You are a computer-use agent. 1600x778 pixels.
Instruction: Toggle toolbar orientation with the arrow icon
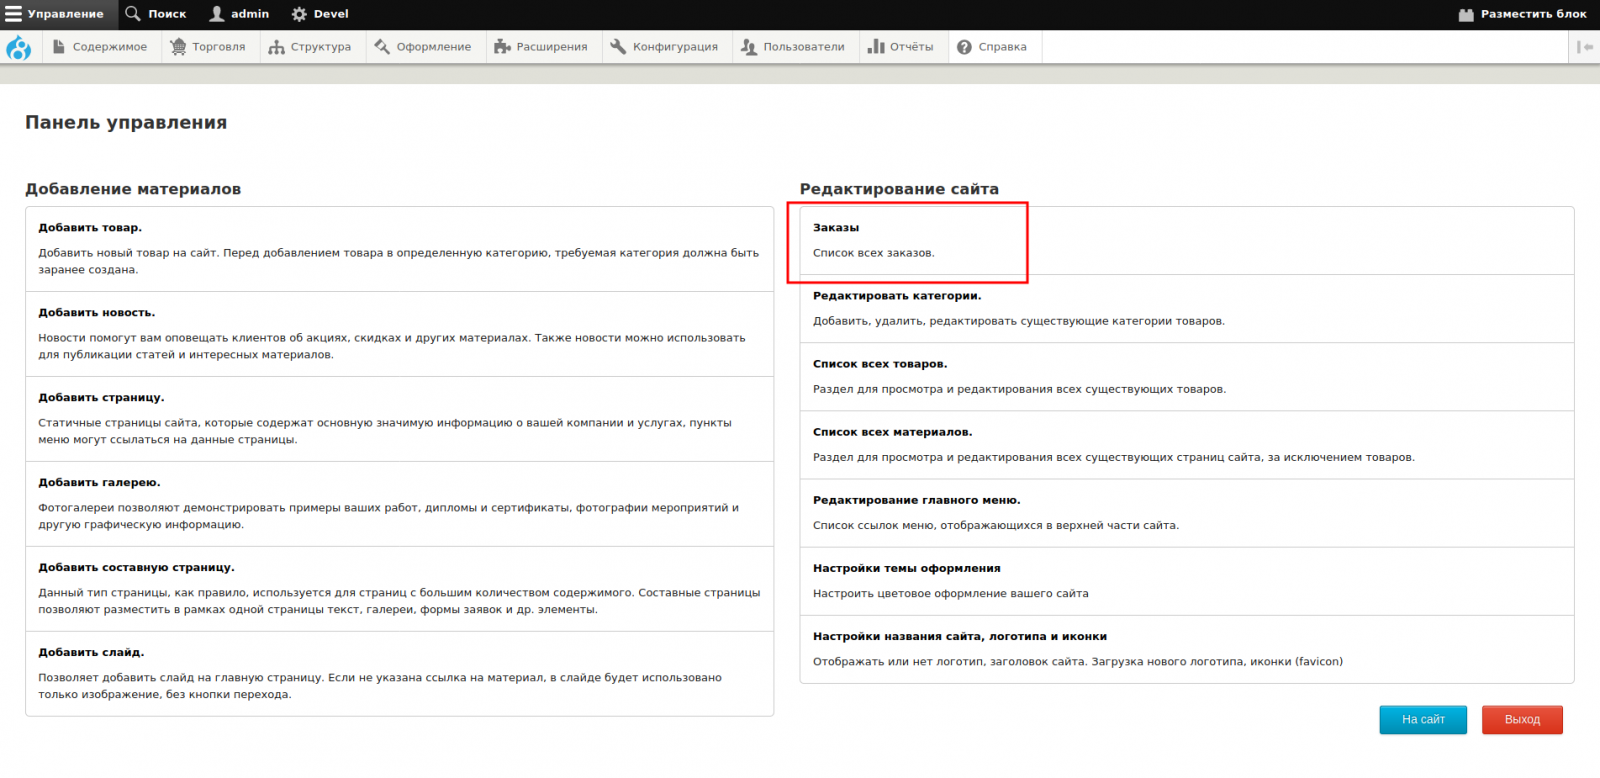pos(1585,47)
